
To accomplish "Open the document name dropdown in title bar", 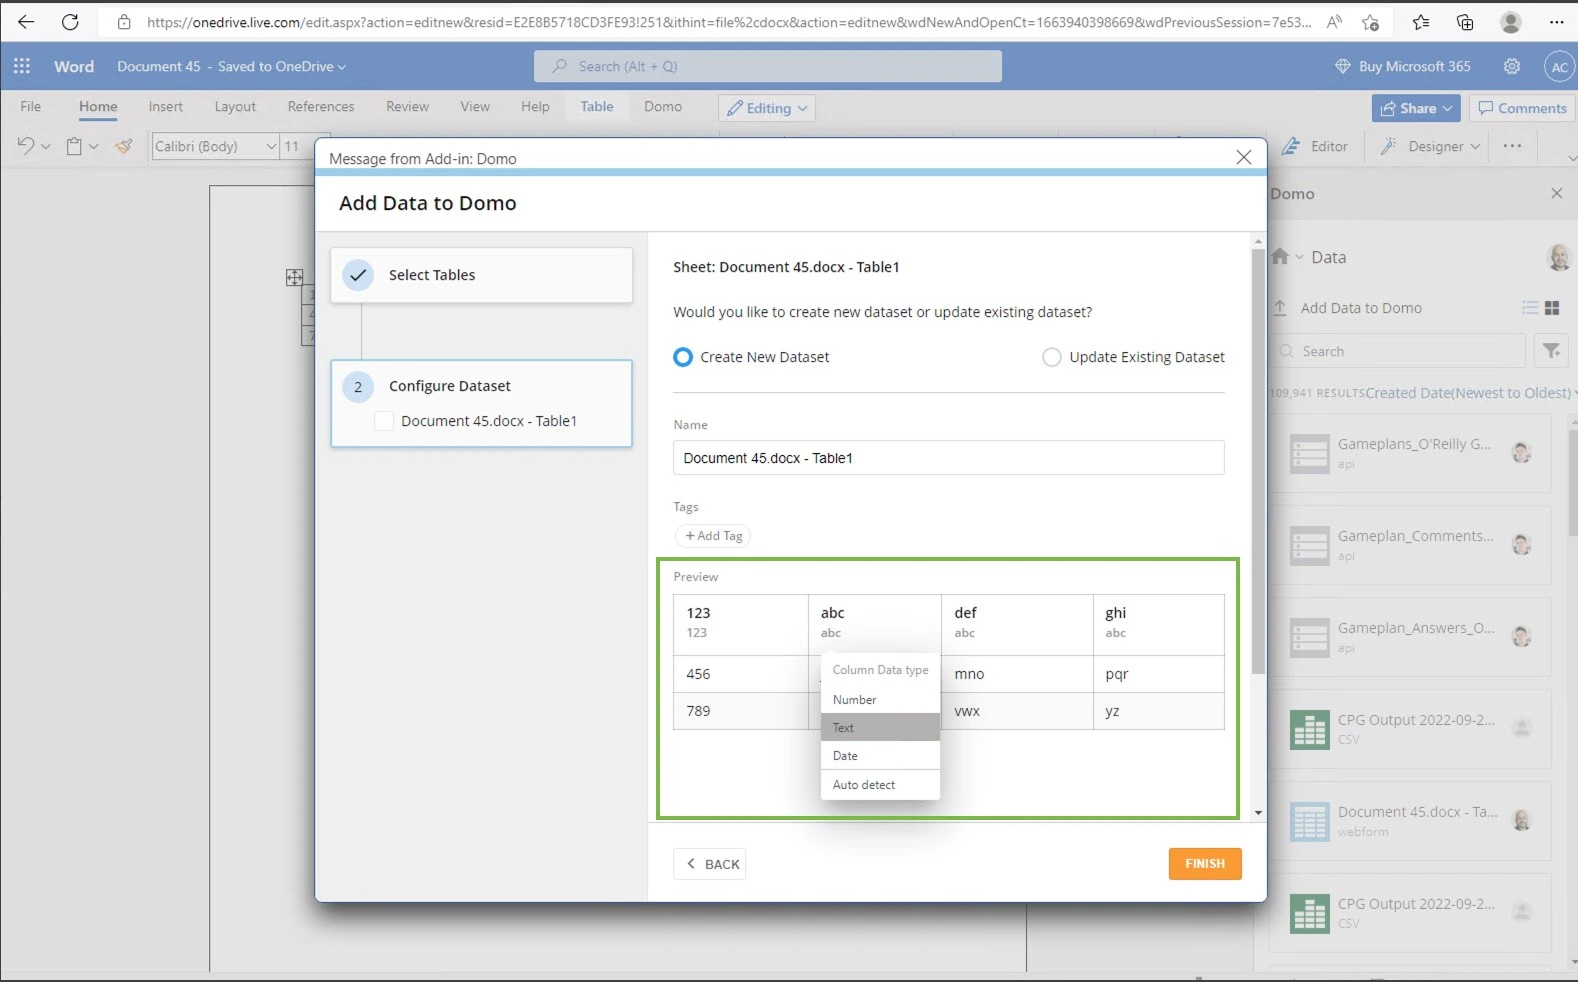I will [342, 67].
